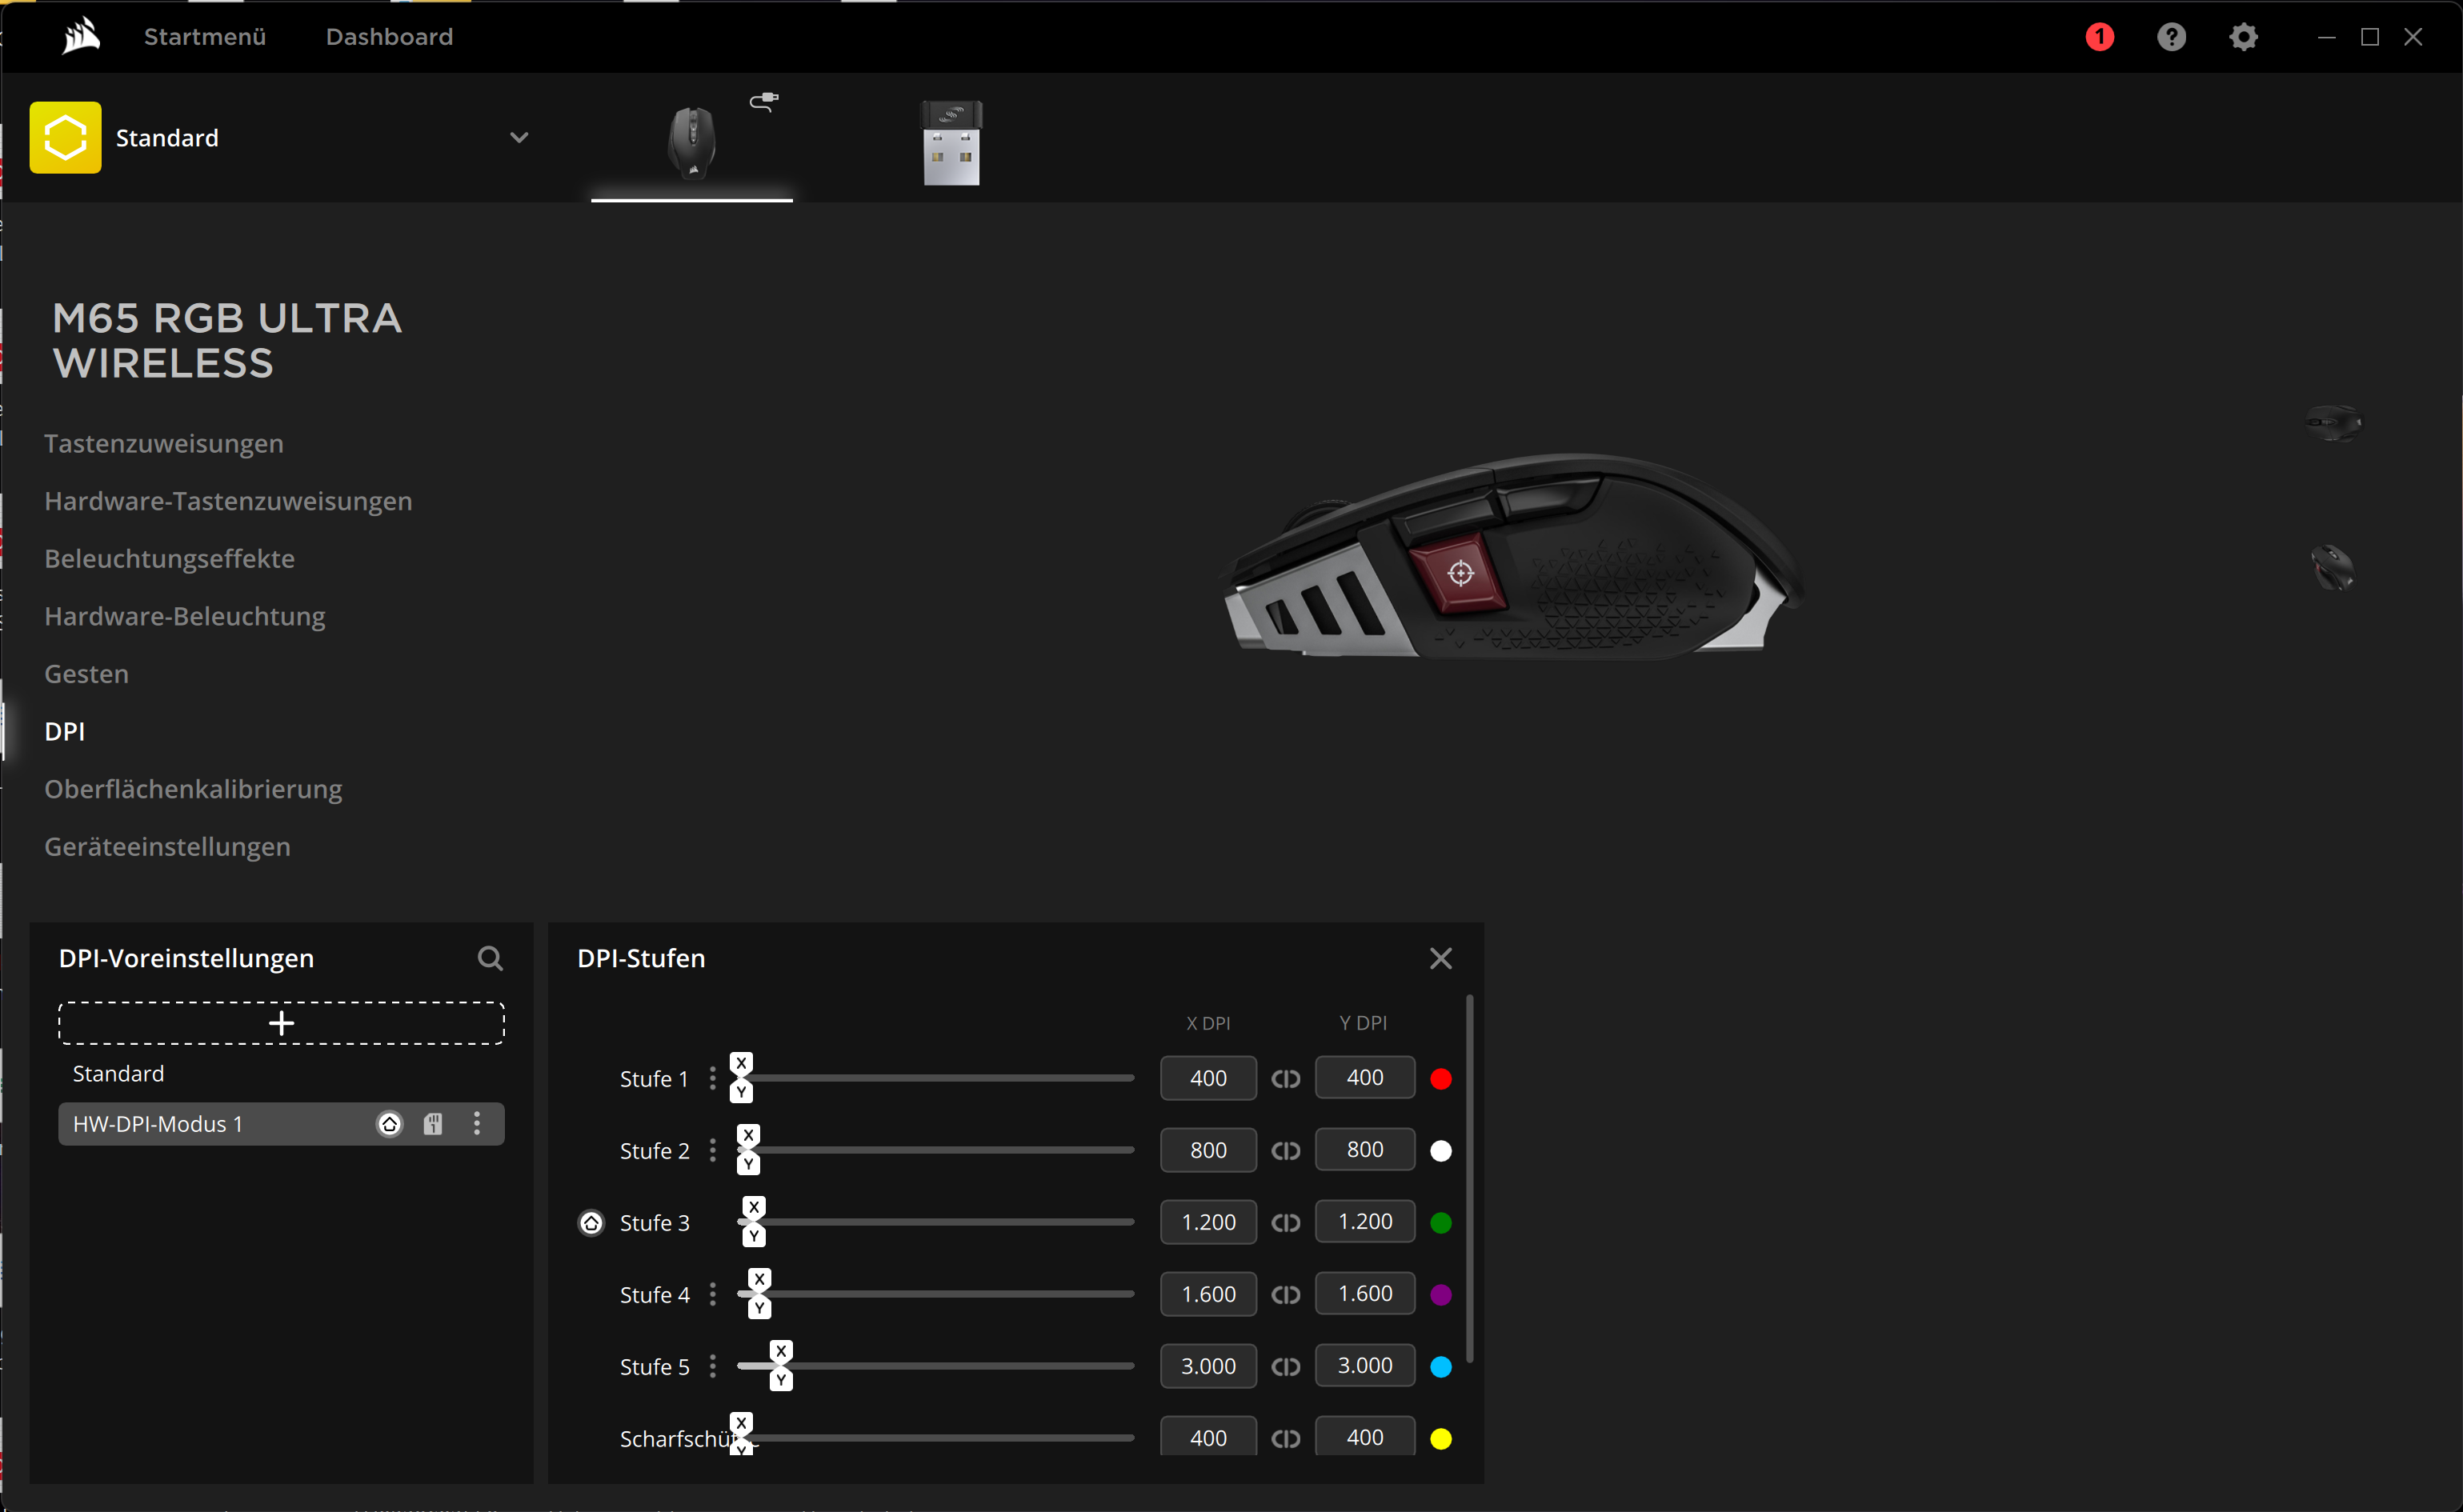Open the blue Stufe 5 color swatch
2463x1512 pixels.
coord(1441,1367)
